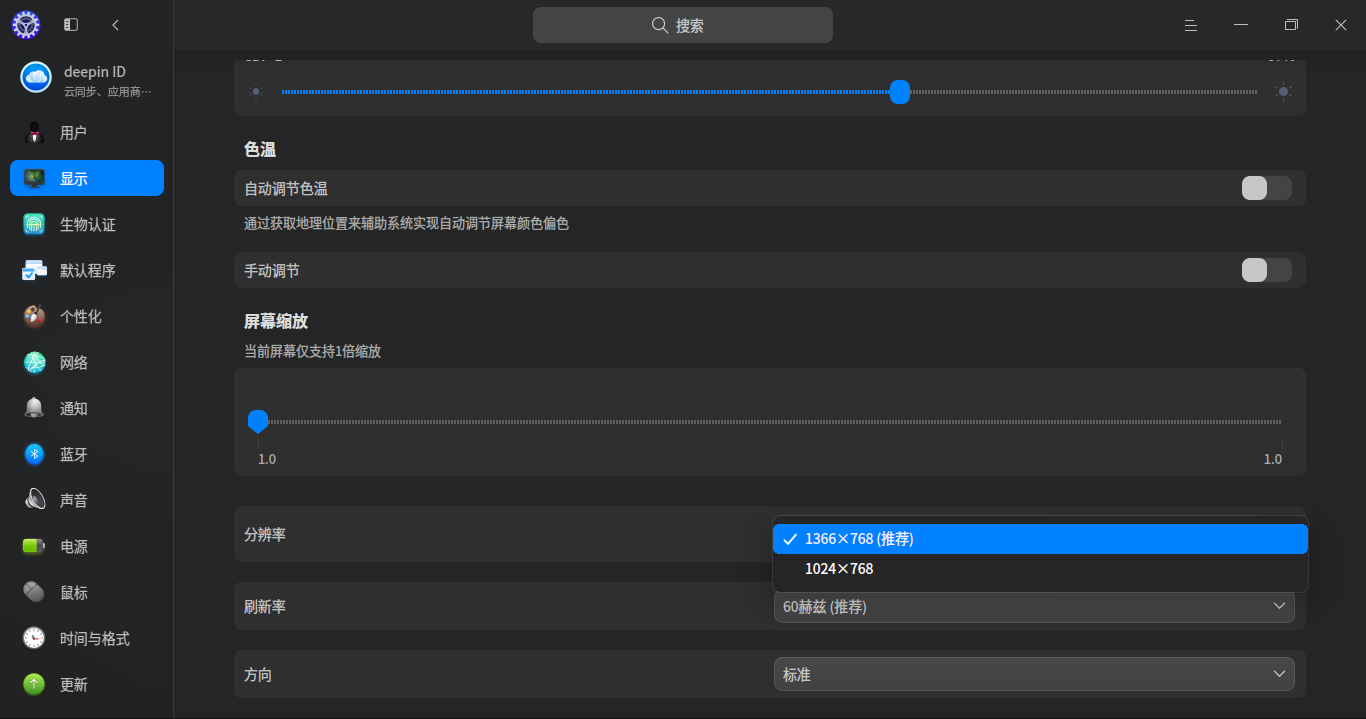Click the bright sun icon beside slider
Viewport: 1366px width, 719px height.
click(x=1283, y=92)
